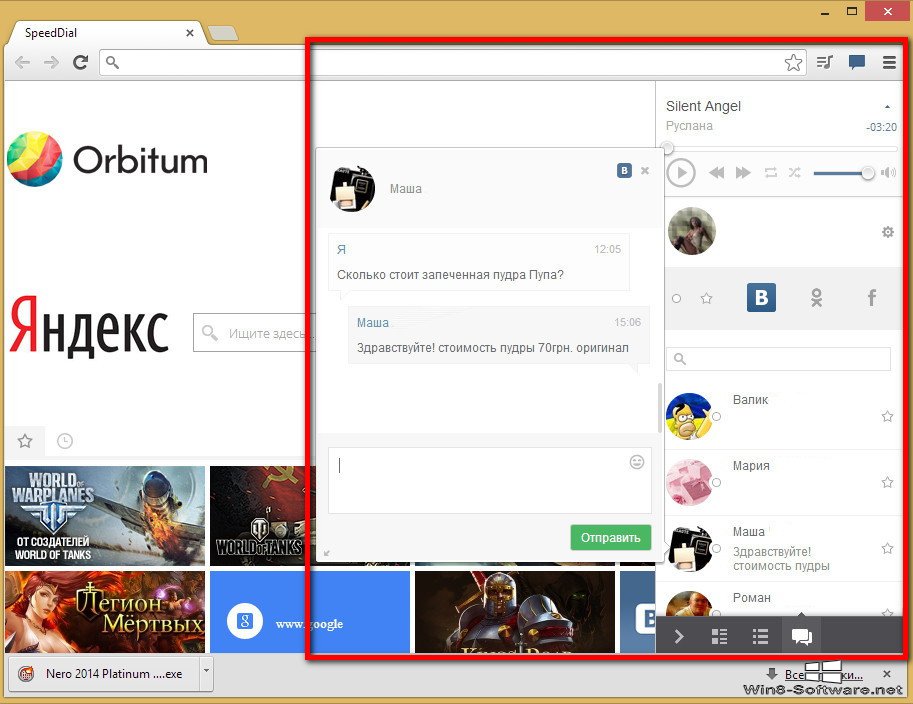Collapse the music player panel arrow
Screen dimensions: 913x704
(887, 107)
